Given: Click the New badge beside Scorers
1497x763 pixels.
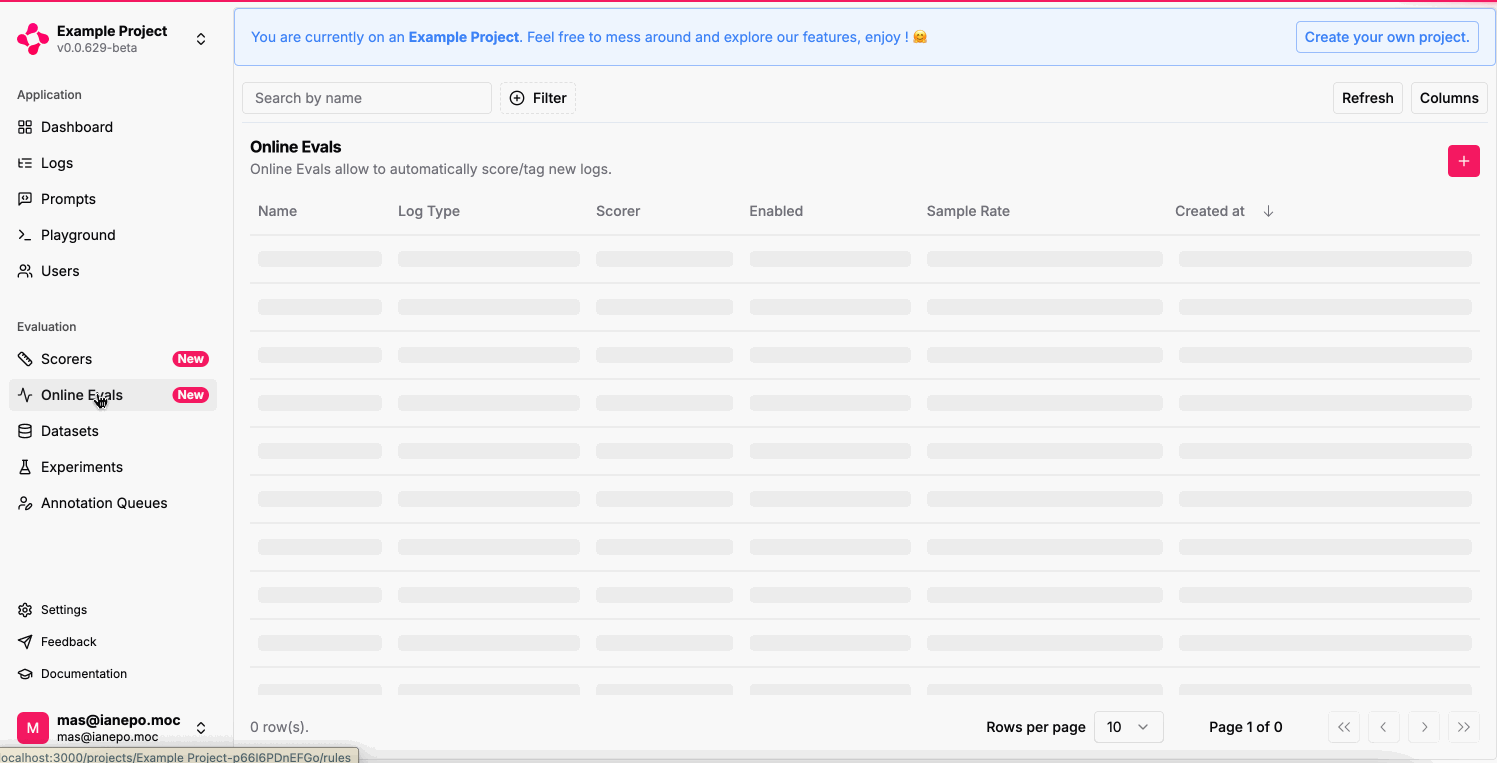Looking at the screenshot, I should (190, 359).
